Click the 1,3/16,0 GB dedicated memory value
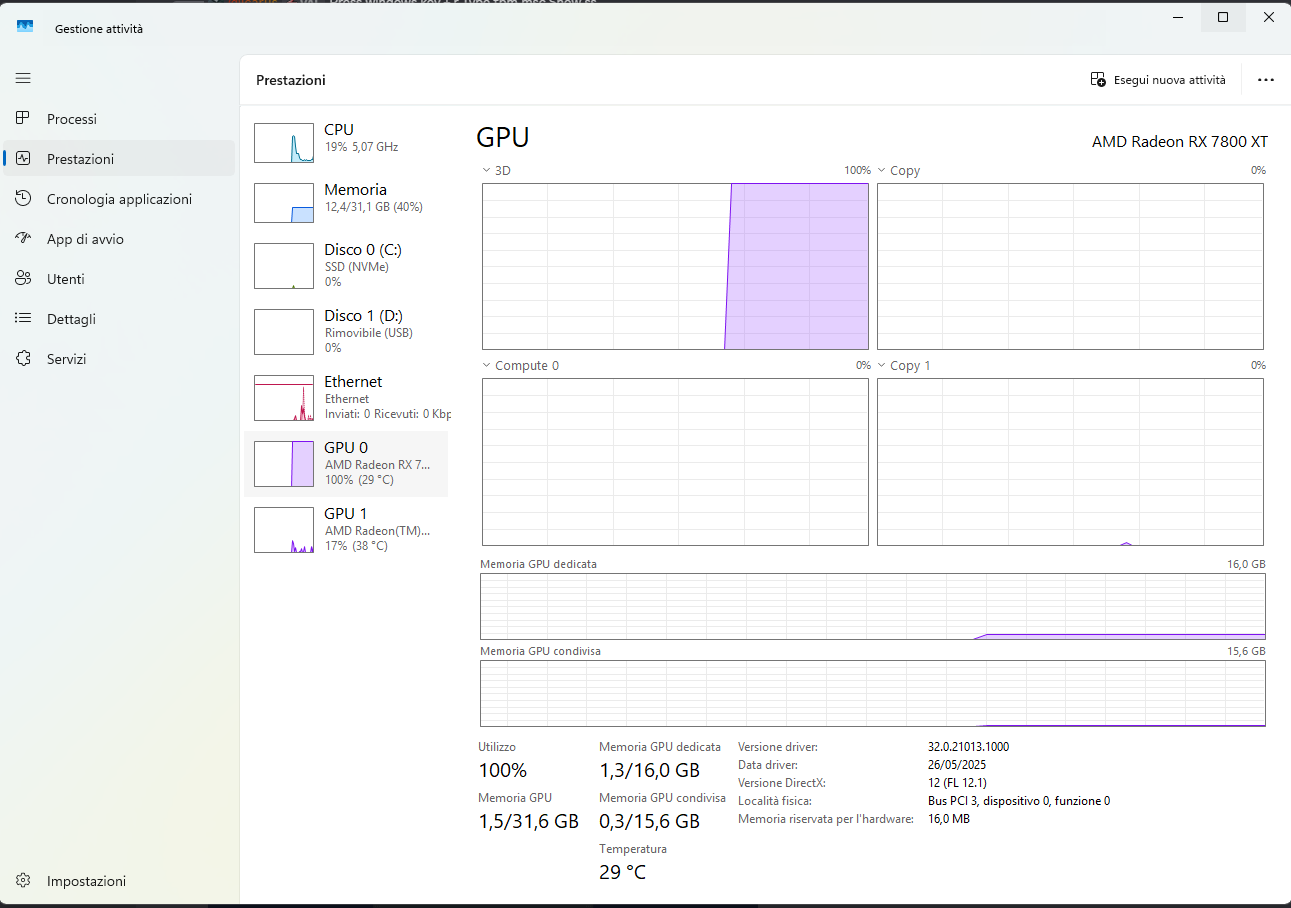 [x=649, y=771]
